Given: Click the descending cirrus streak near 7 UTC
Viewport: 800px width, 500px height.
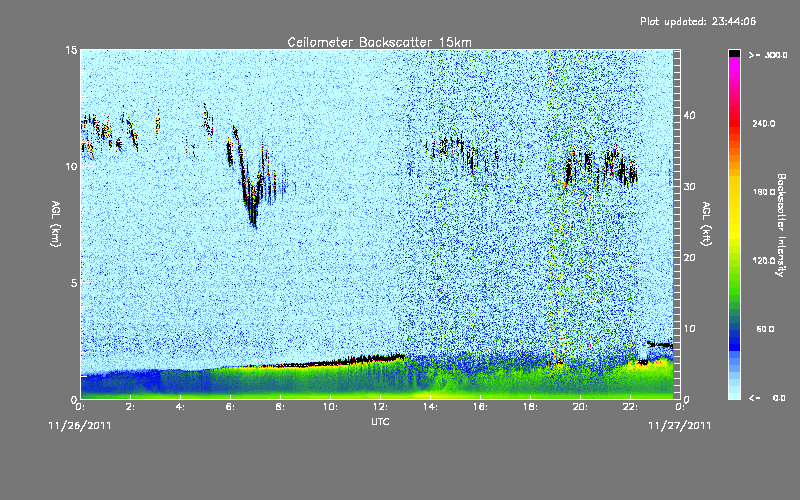Looking at the screenshot, I should (246, 180).
